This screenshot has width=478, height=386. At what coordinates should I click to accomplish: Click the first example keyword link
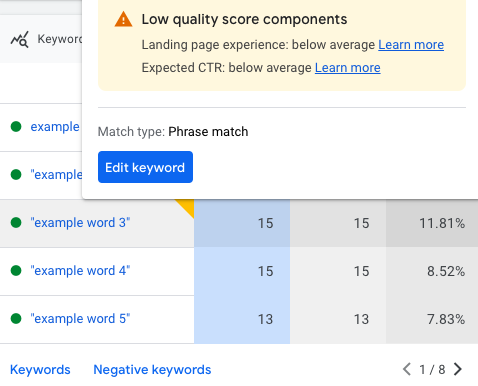(x=55, y=127)
